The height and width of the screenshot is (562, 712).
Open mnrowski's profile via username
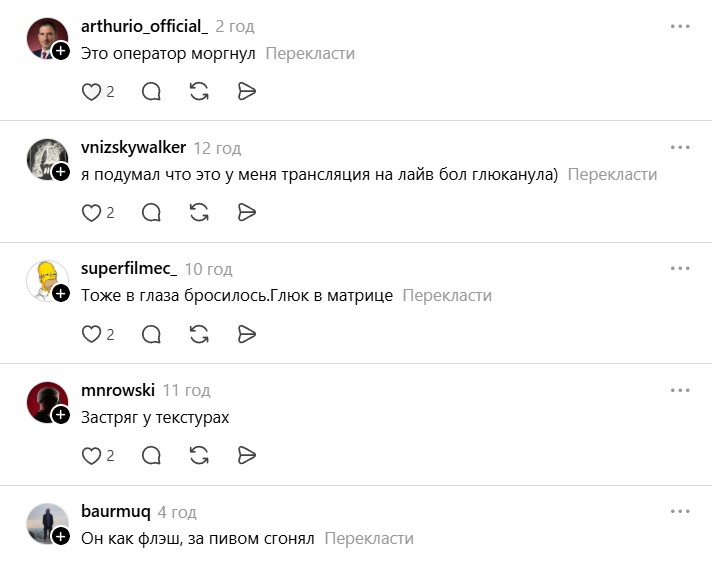(116, 390)
